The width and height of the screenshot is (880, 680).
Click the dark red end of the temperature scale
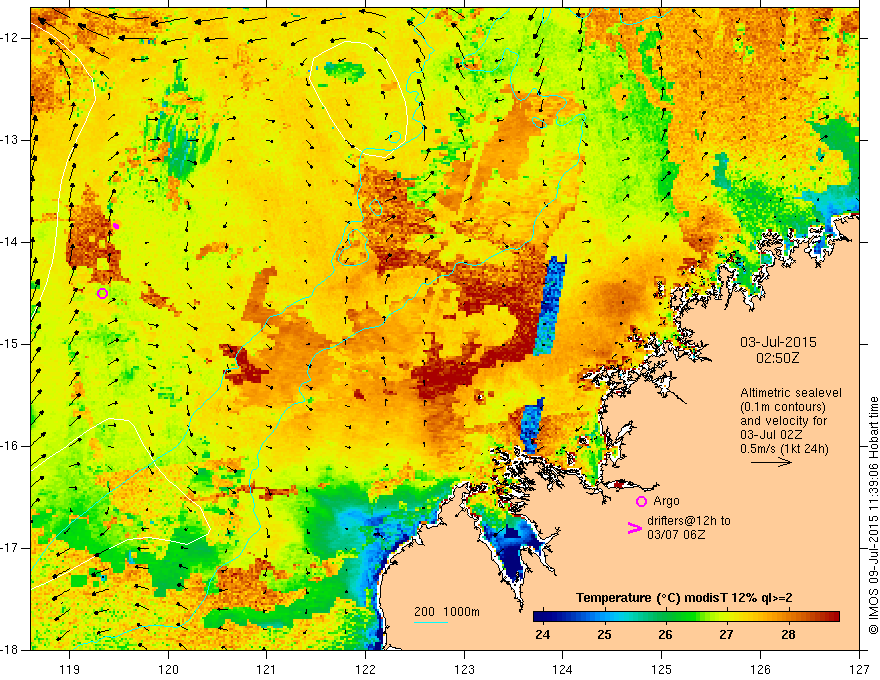(x=834, y=617)
